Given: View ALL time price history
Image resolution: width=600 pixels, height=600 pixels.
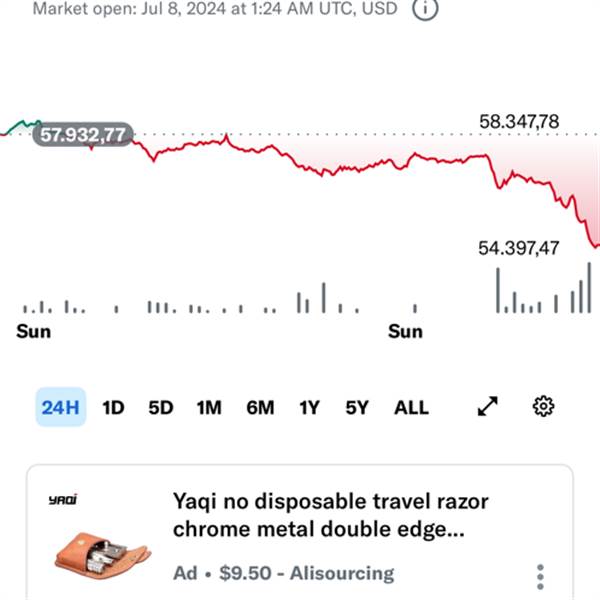Looking at the screenshot, I should pos(411,408).
